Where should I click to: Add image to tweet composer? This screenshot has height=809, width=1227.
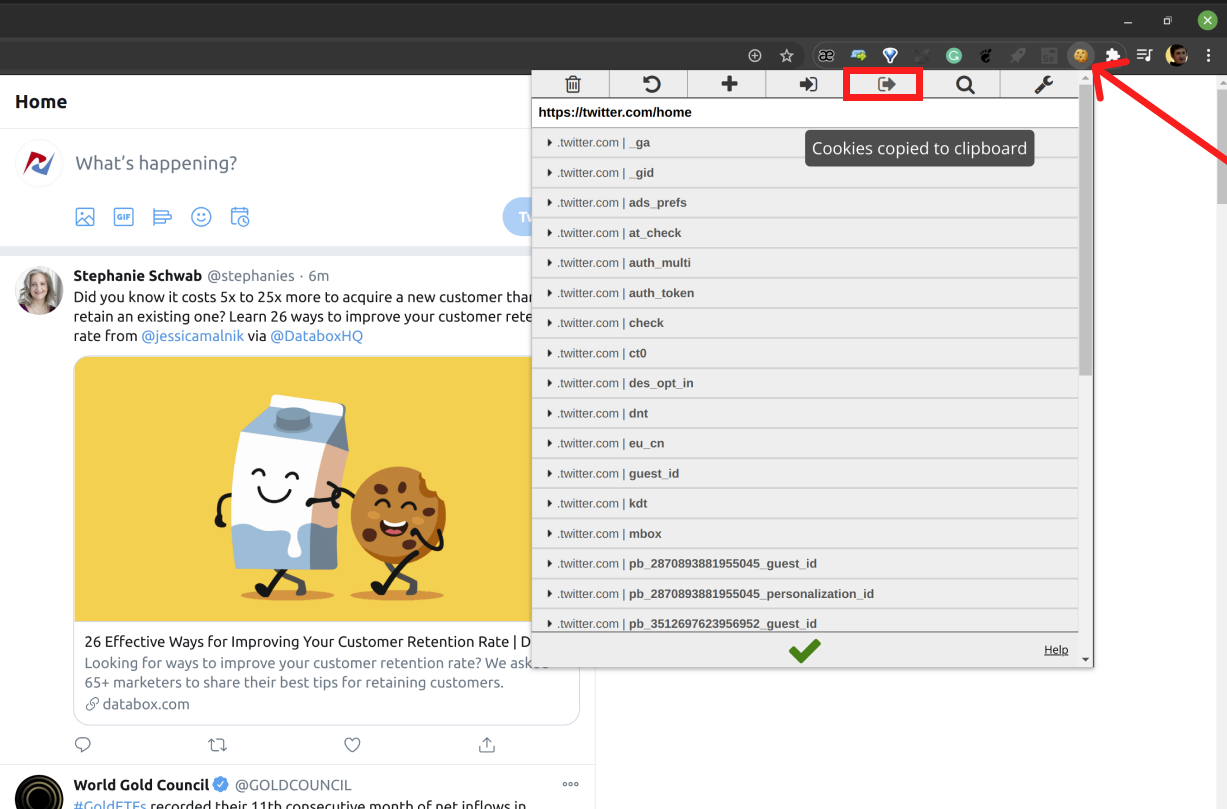coord(85,216)
